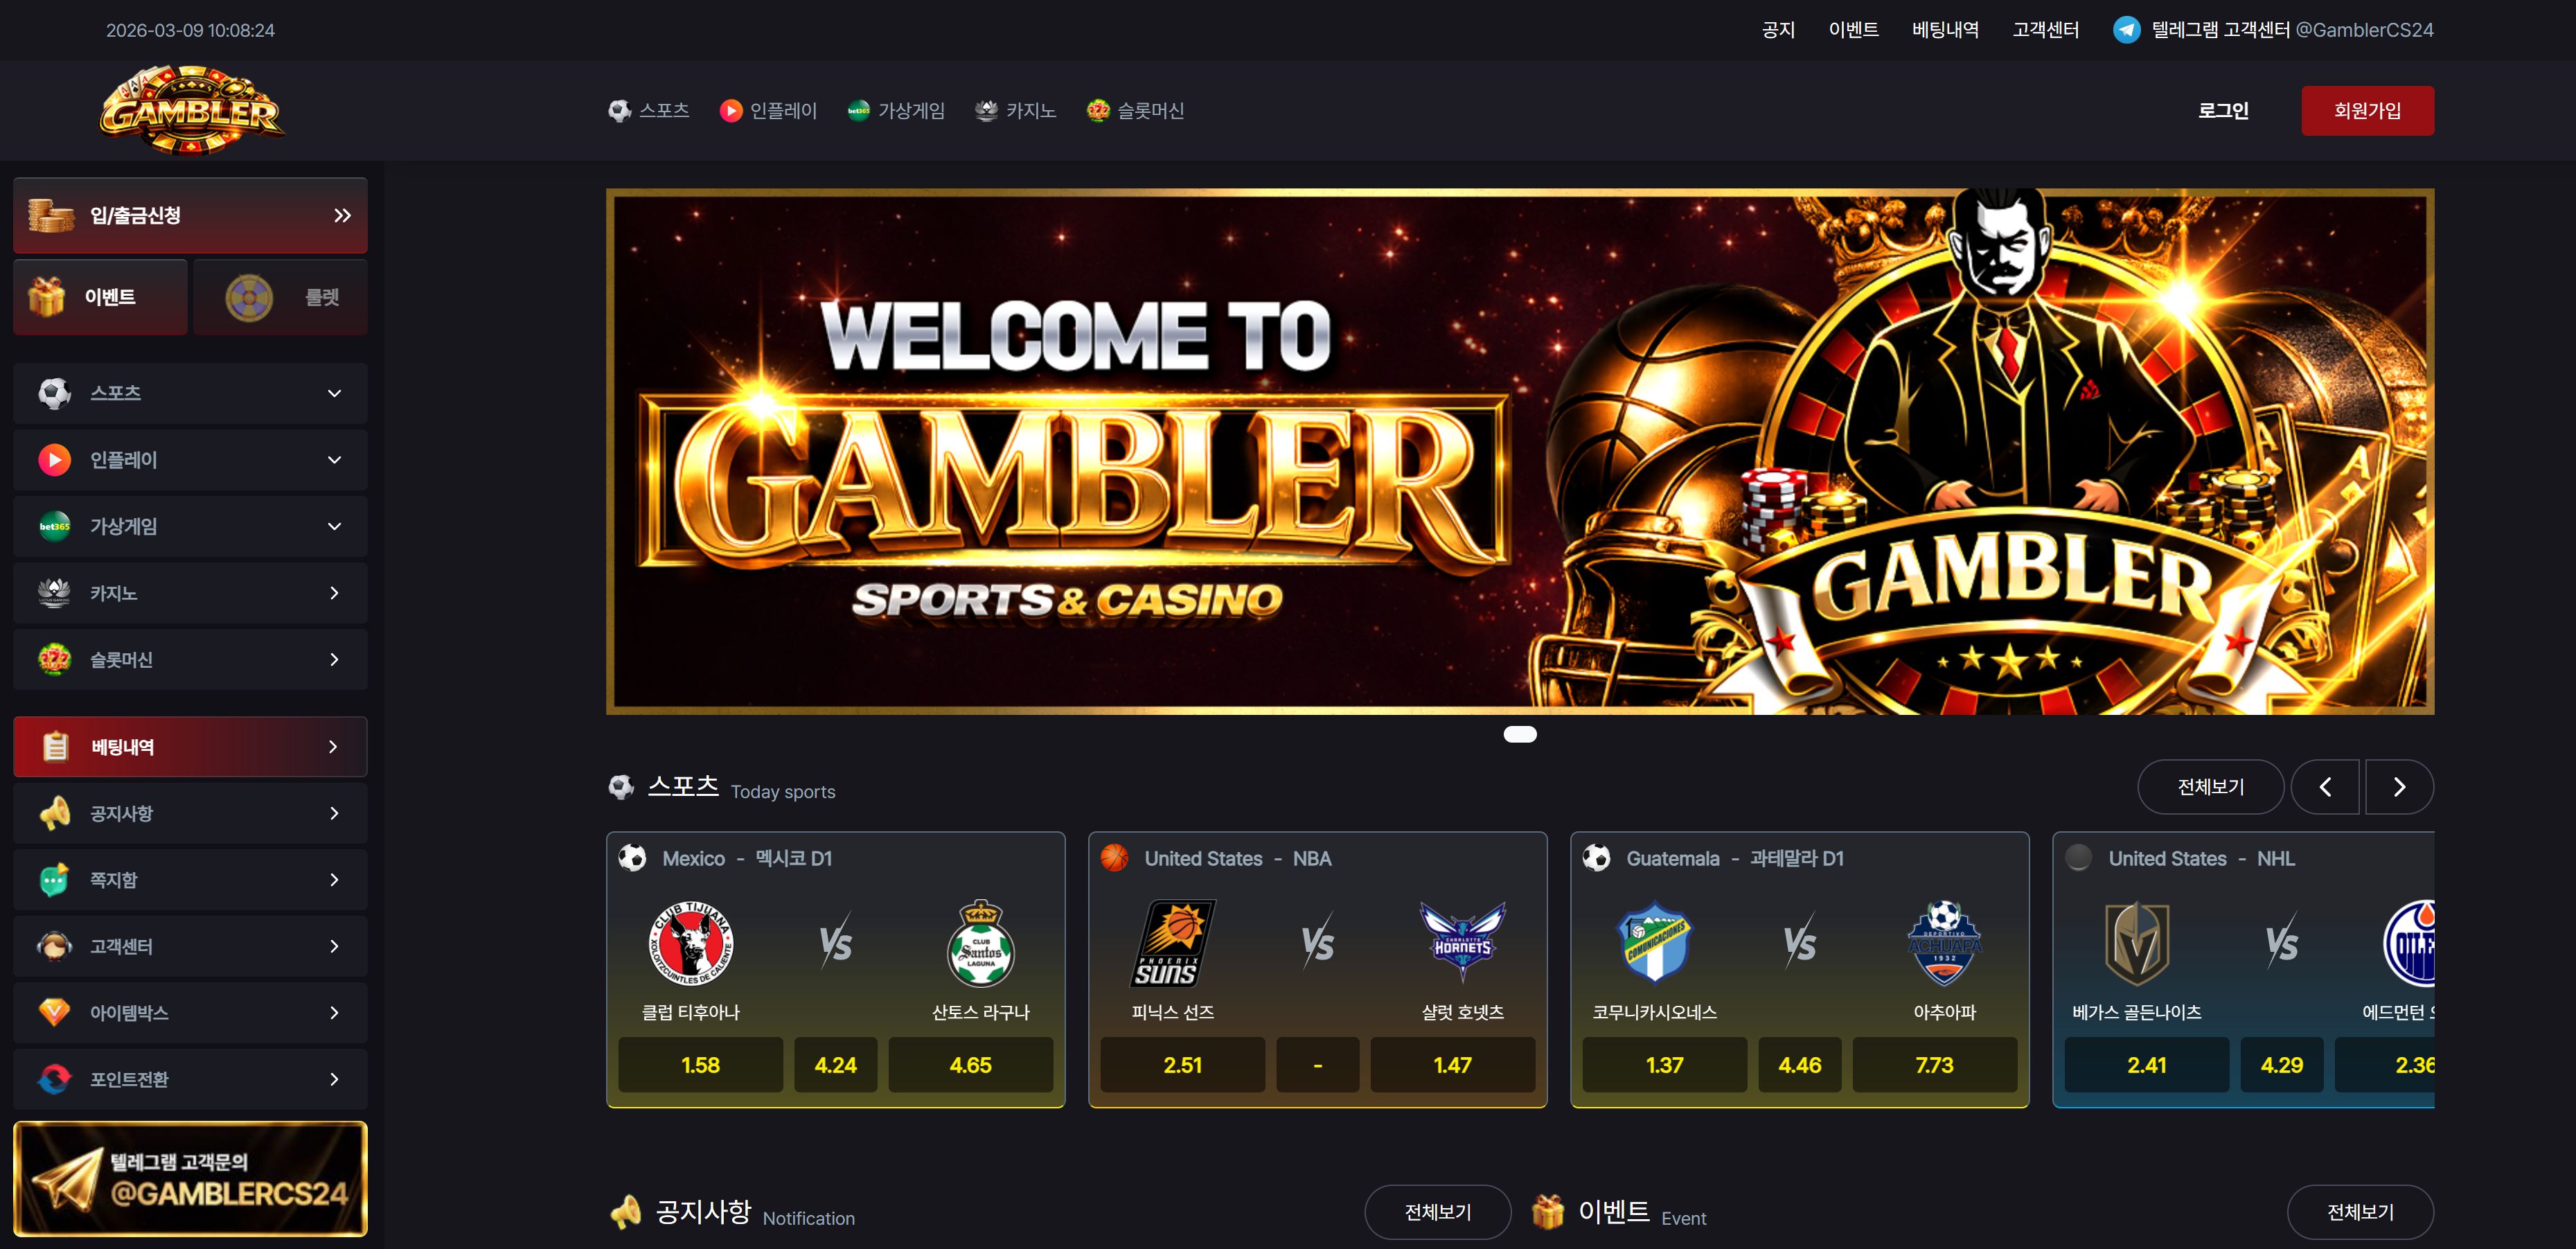Show next sports matches with right arrow
Image resolution: width=2576 pixels, height=1249 pixels.
(2398, 787)
